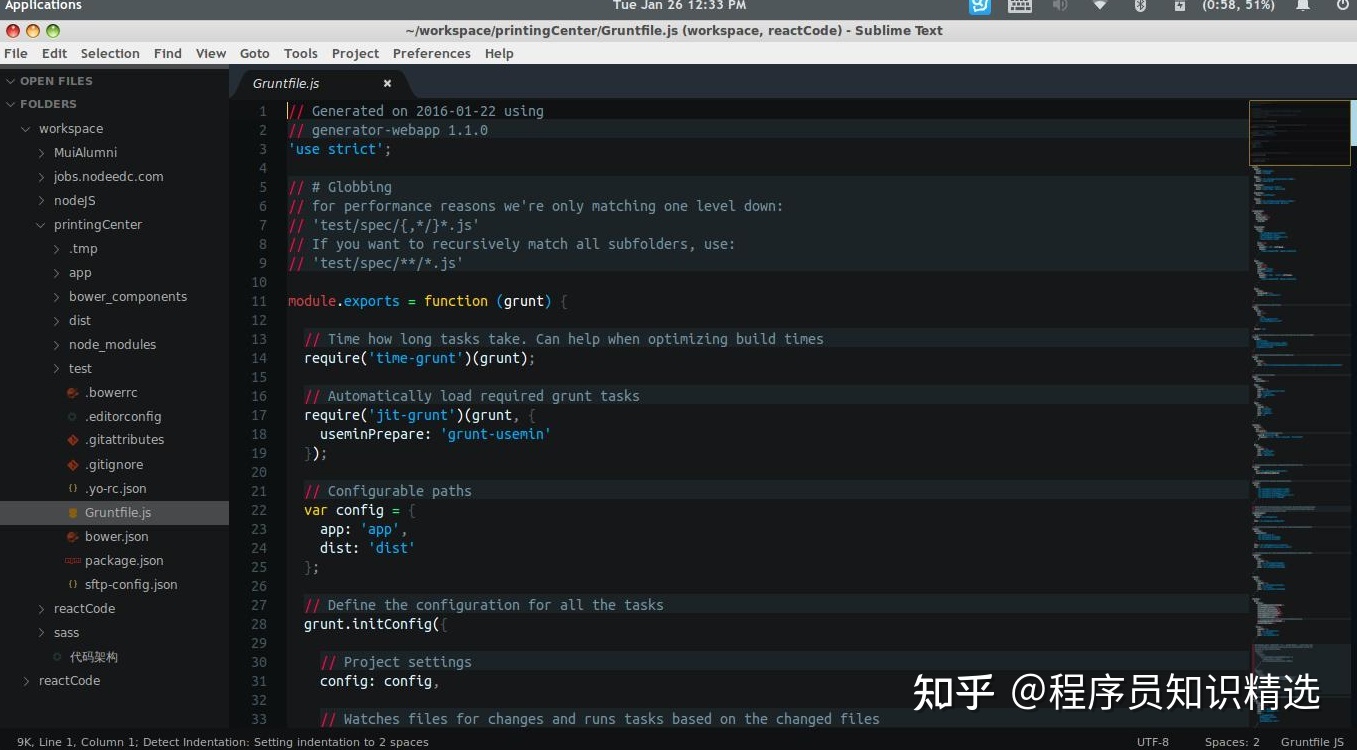1357x750 pixels.
Task: Click the minimap viewport on the right
Action: (1299, 131)
